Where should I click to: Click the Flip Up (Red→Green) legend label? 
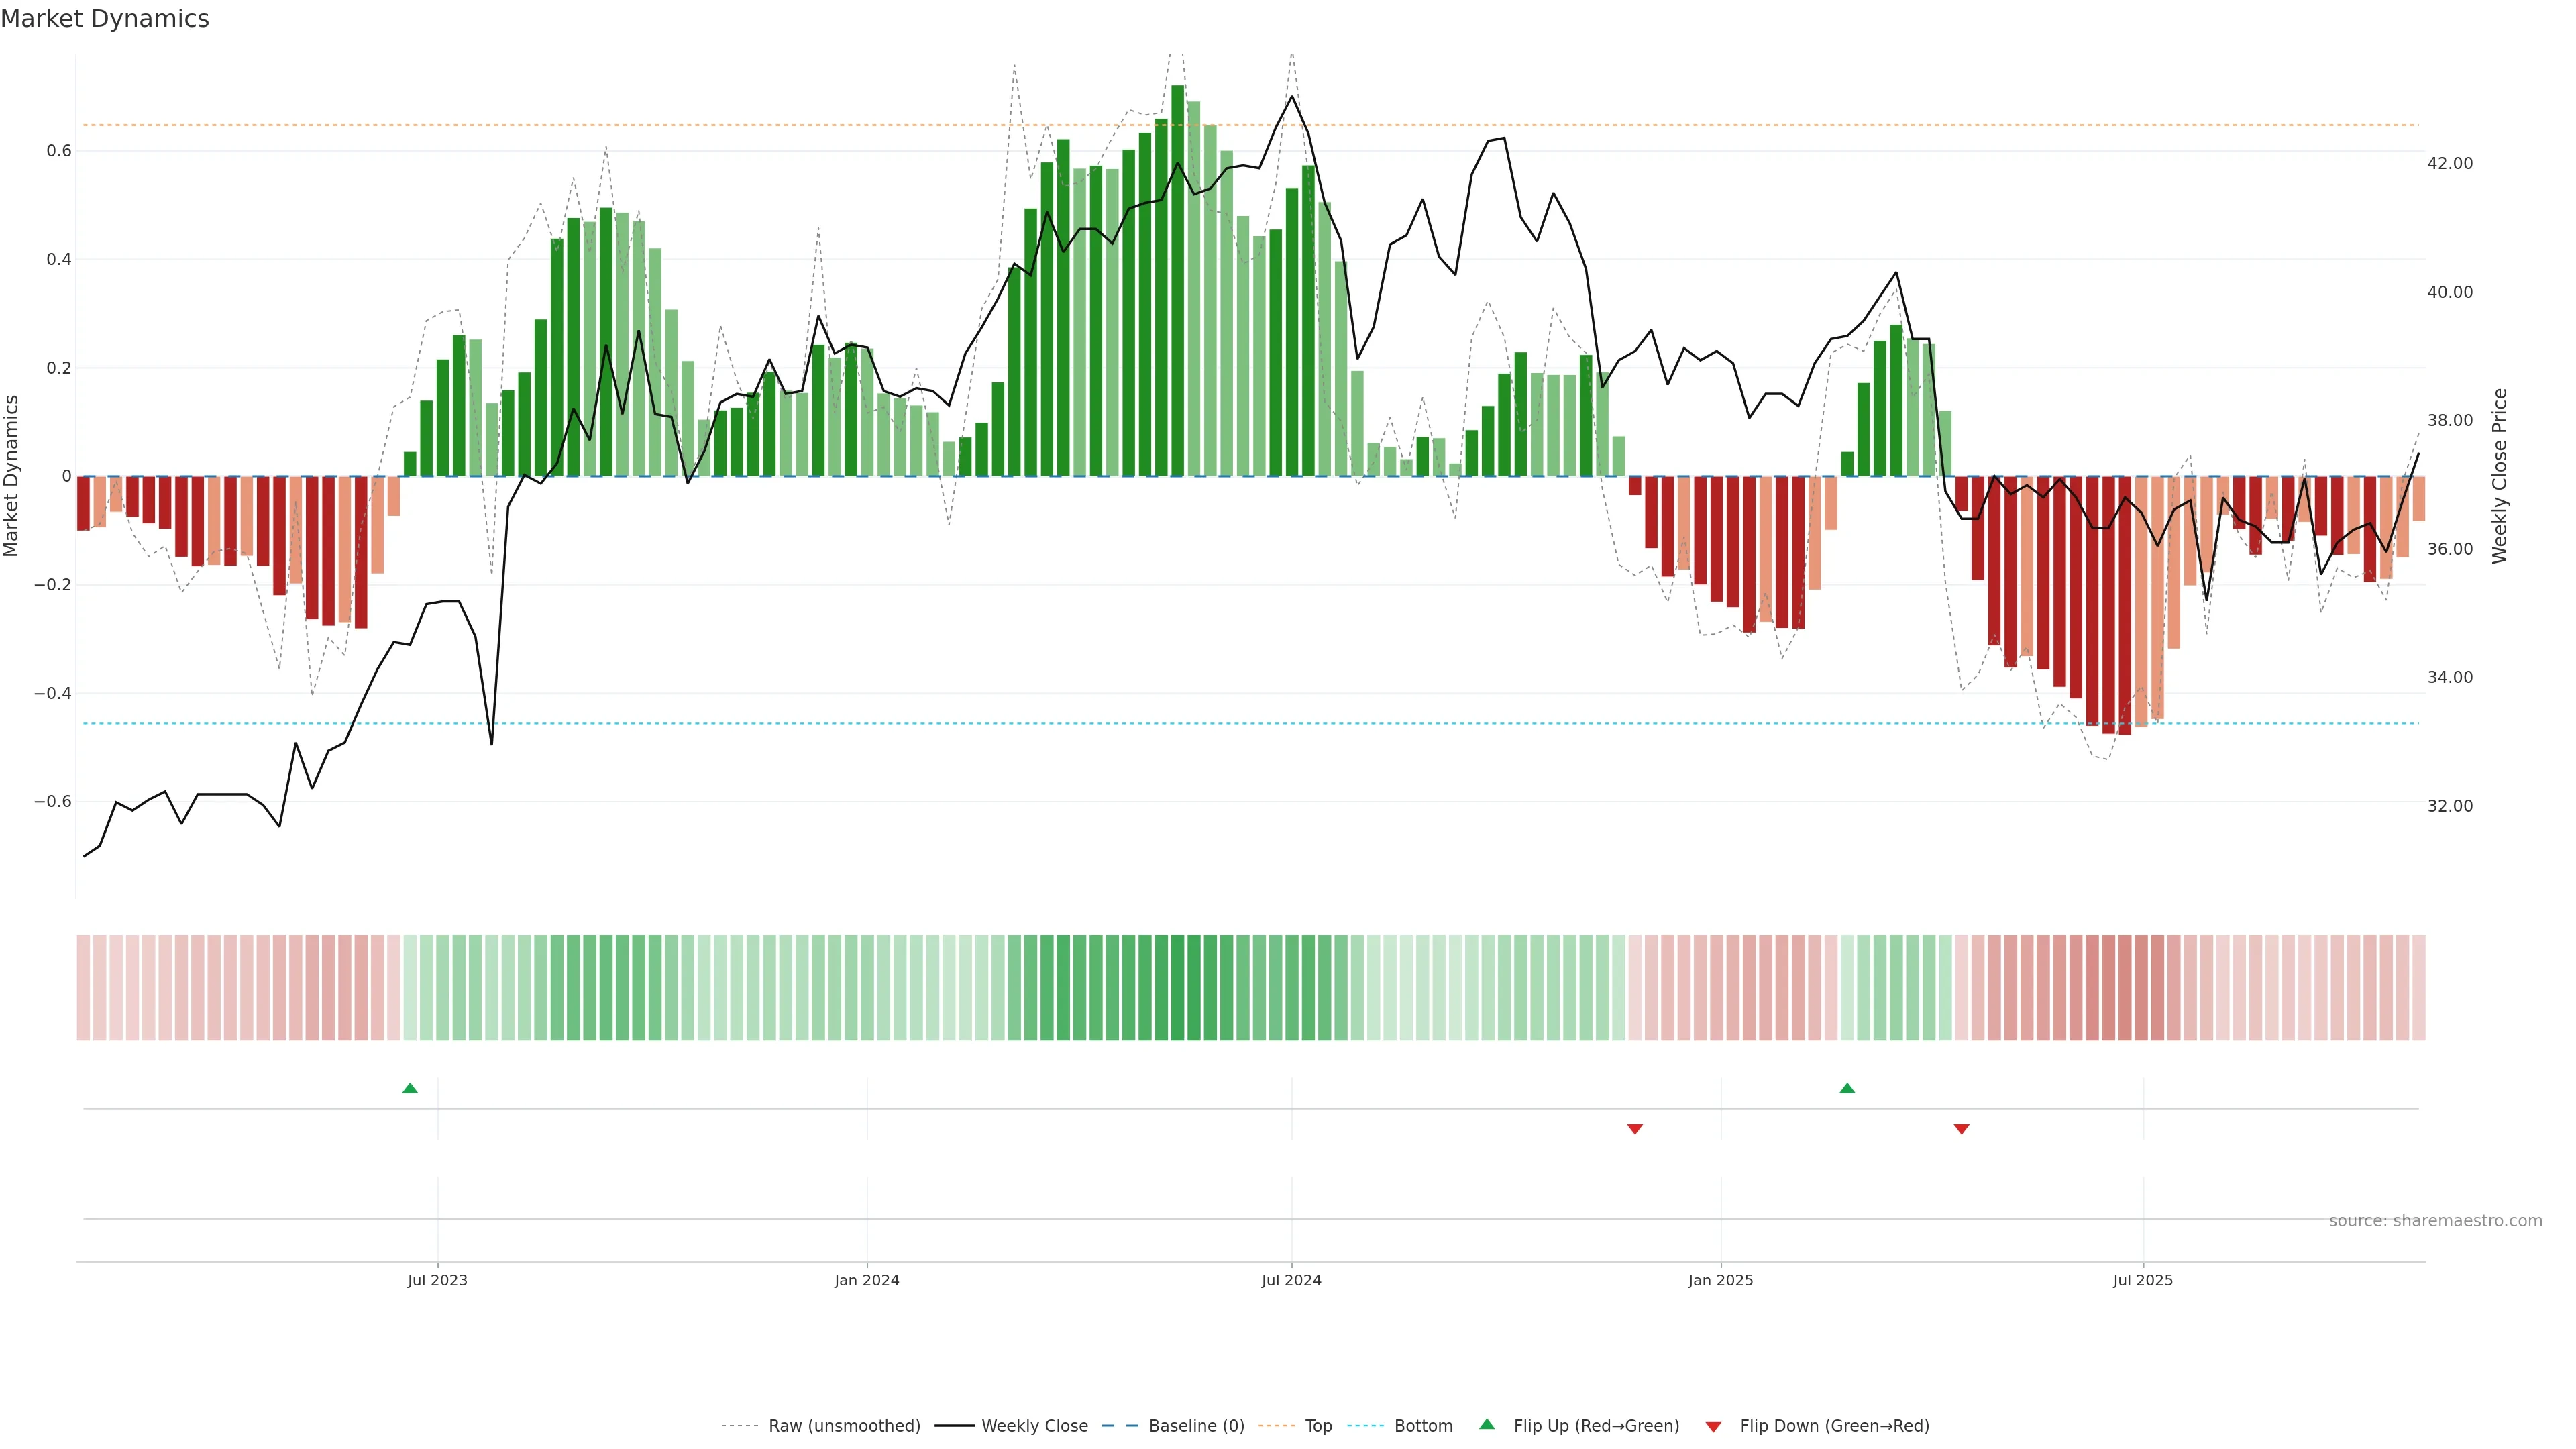pyautogui.click(x=1596, y=1426)
